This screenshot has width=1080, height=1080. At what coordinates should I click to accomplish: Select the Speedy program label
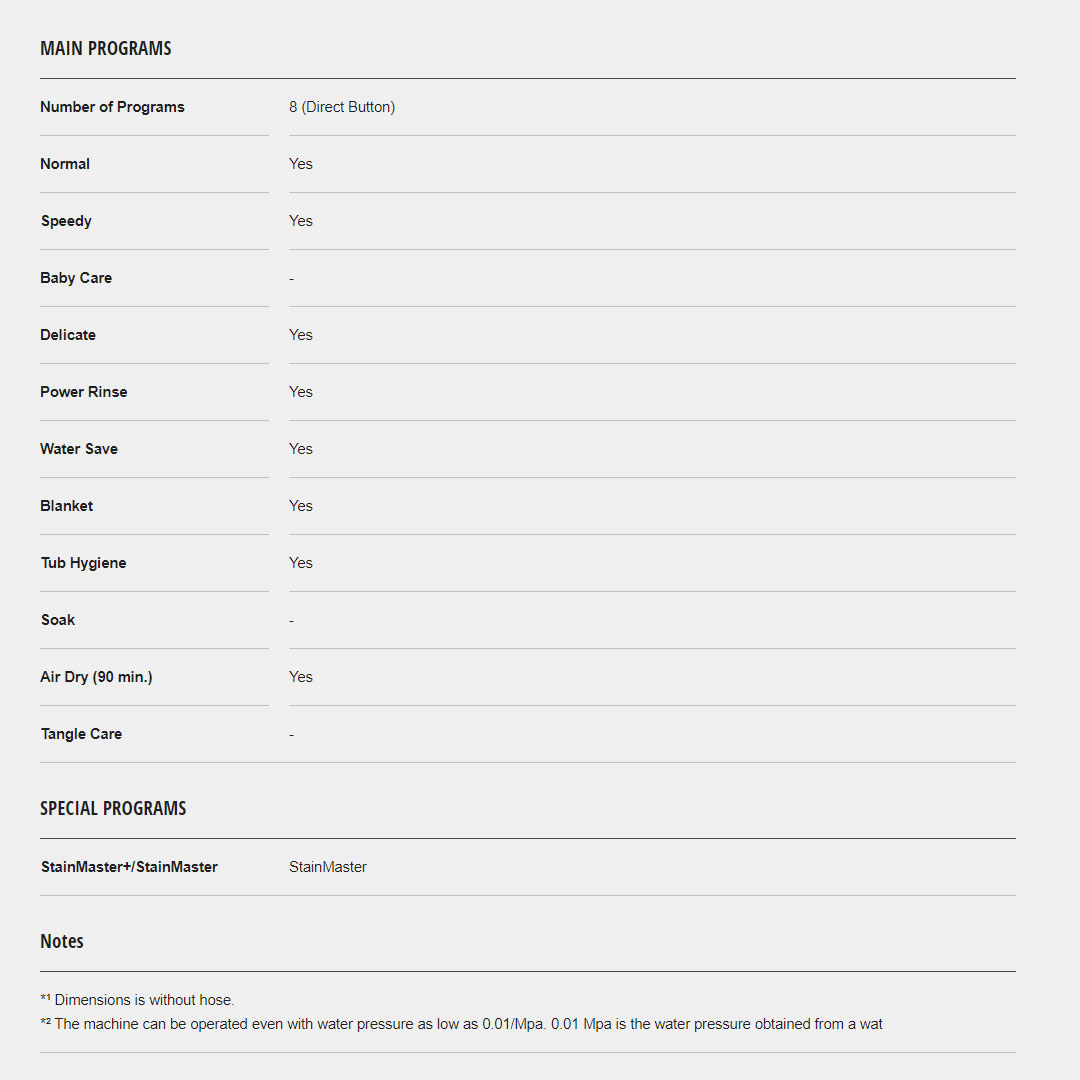point(66,221)
